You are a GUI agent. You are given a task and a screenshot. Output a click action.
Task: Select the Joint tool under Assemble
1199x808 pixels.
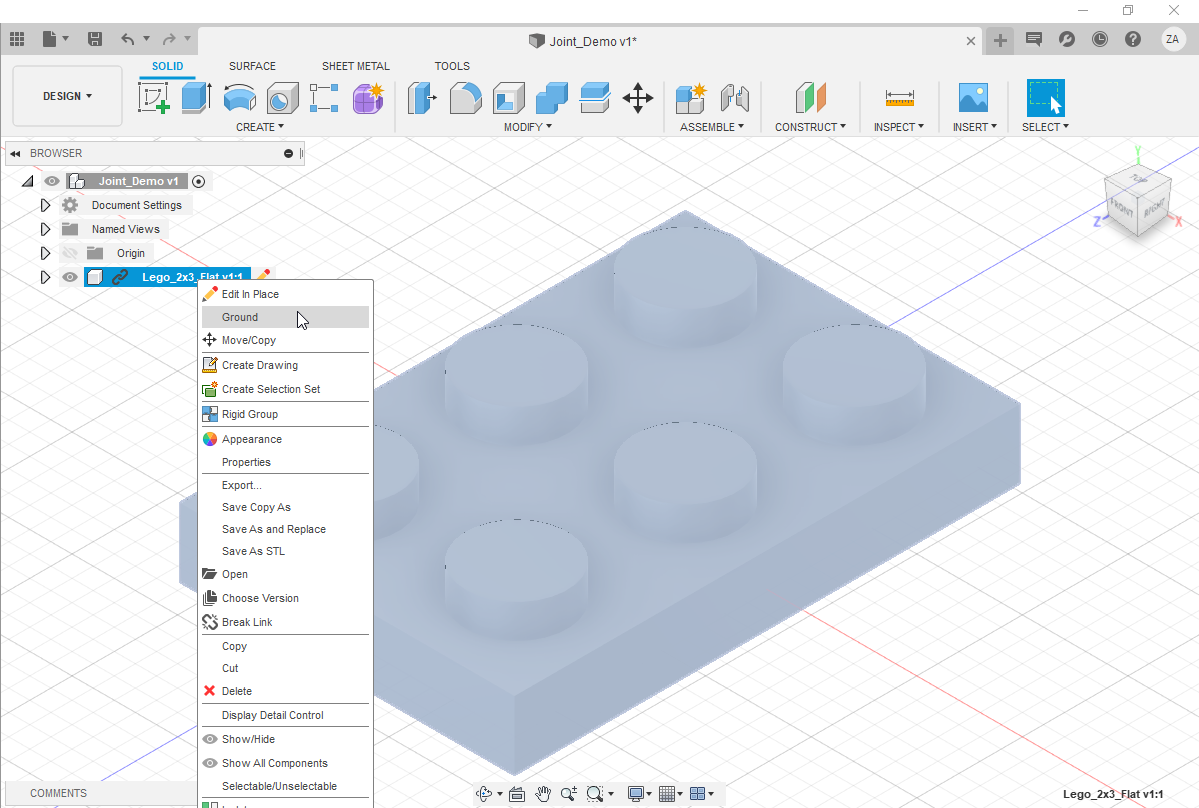736,97
